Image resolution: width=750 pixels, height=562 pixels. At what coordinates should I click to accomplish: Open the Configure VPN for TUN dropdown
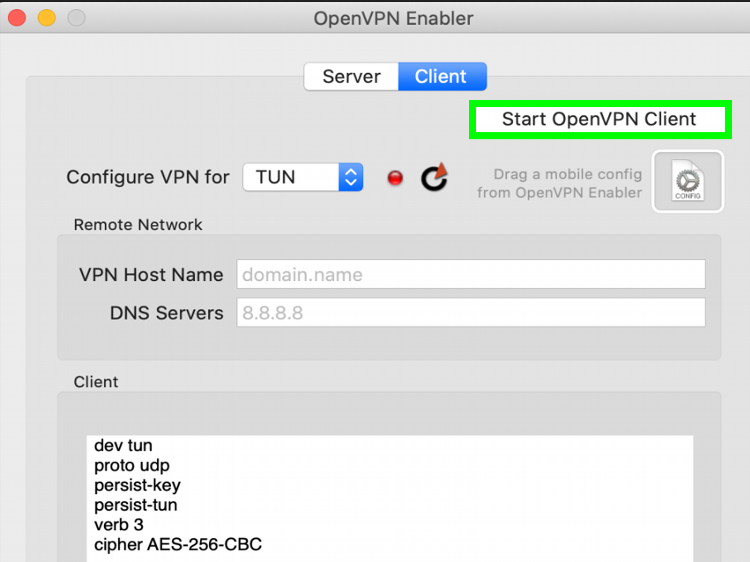[x=303, y=177]
